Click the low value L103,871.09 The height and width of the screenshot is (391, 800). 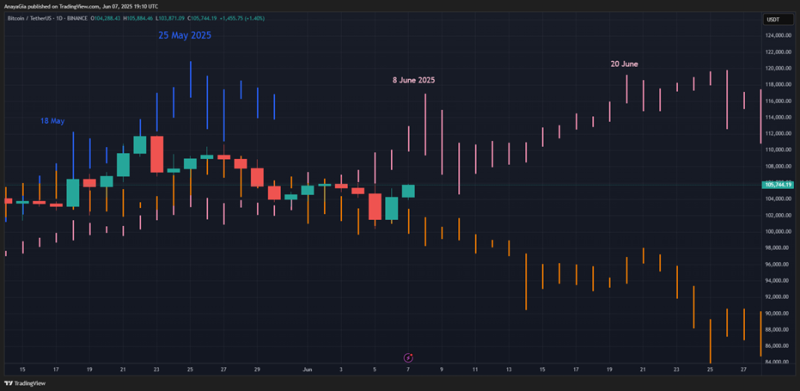click(171, 18)
